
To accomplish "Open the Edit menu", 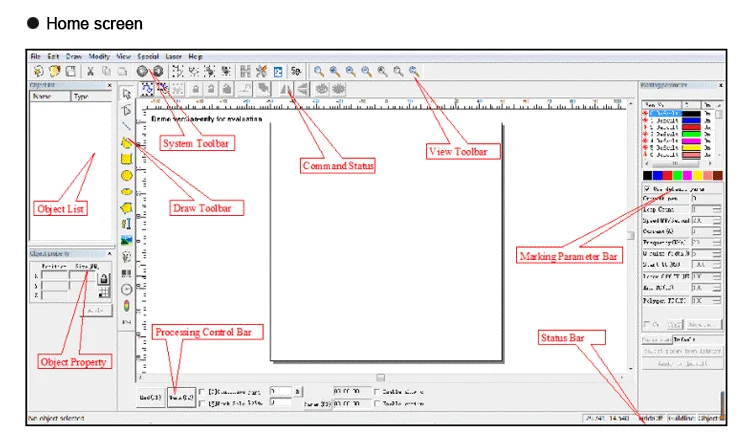I will [53, 56].
